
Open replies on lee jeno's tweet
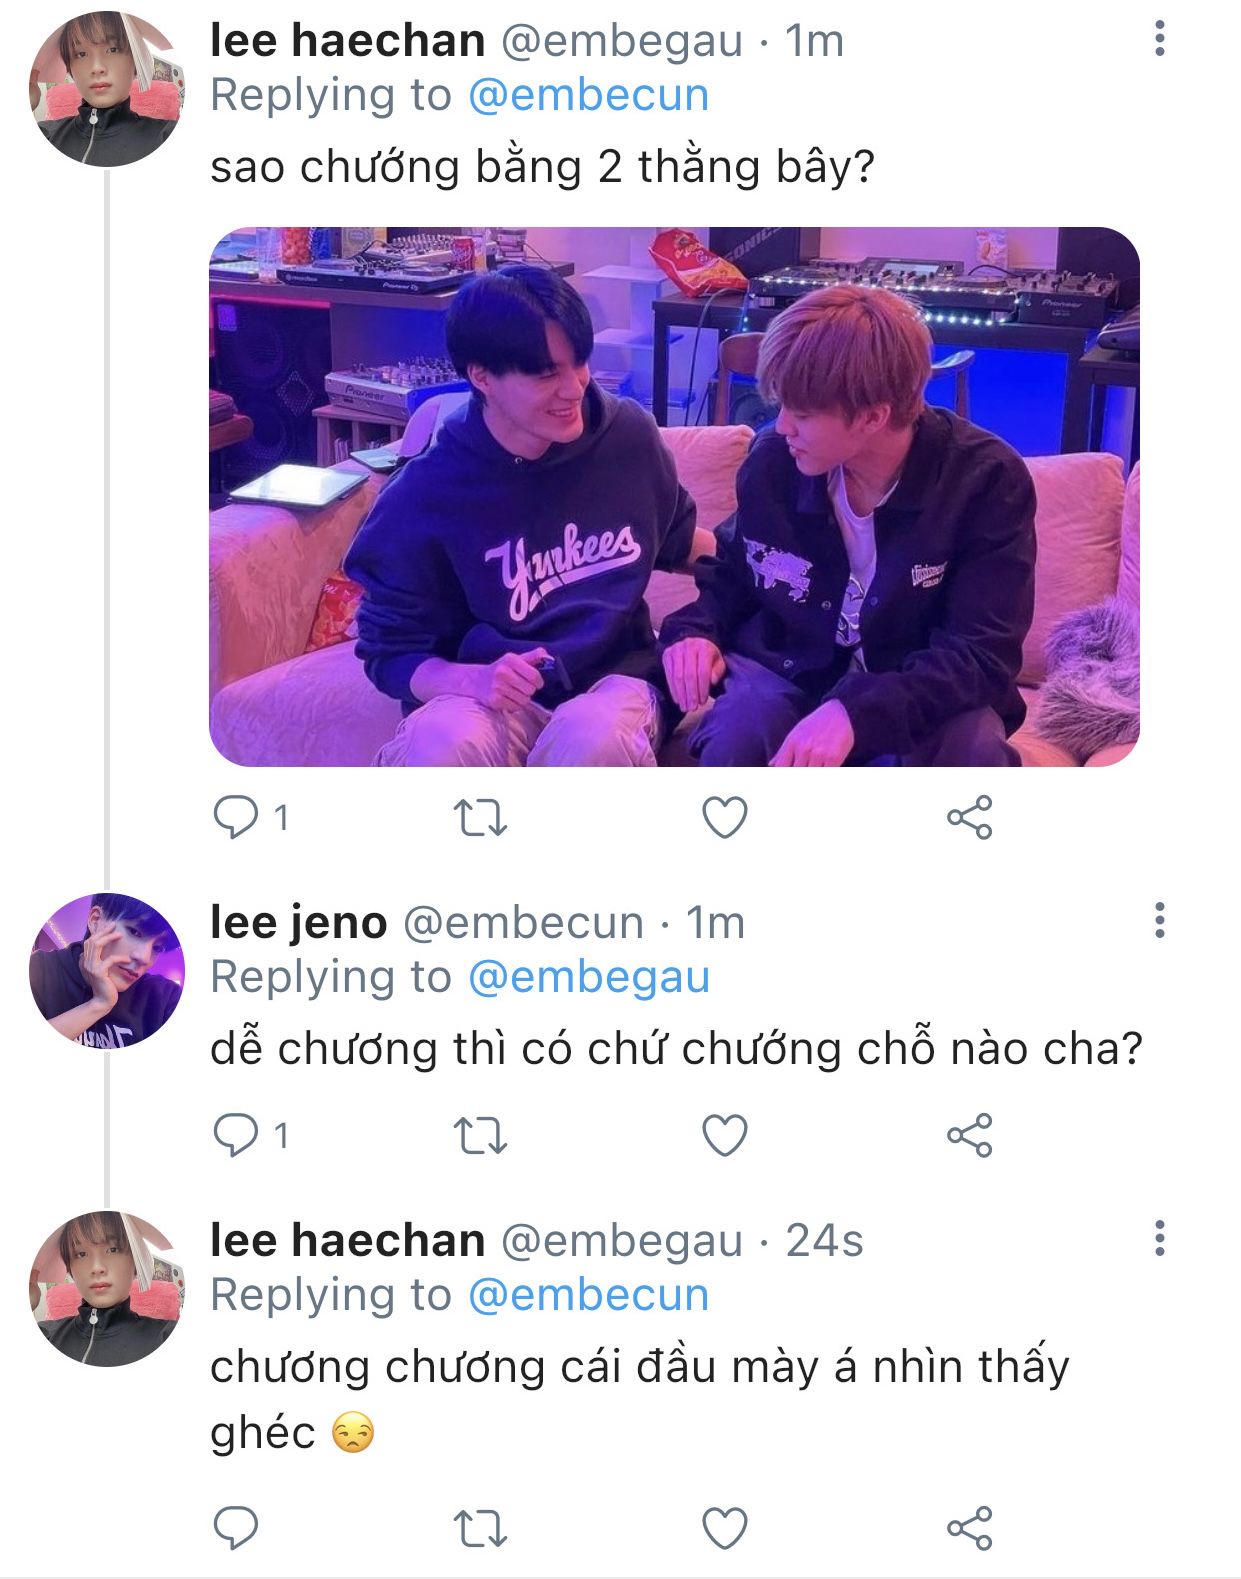tap(237, 1136)
